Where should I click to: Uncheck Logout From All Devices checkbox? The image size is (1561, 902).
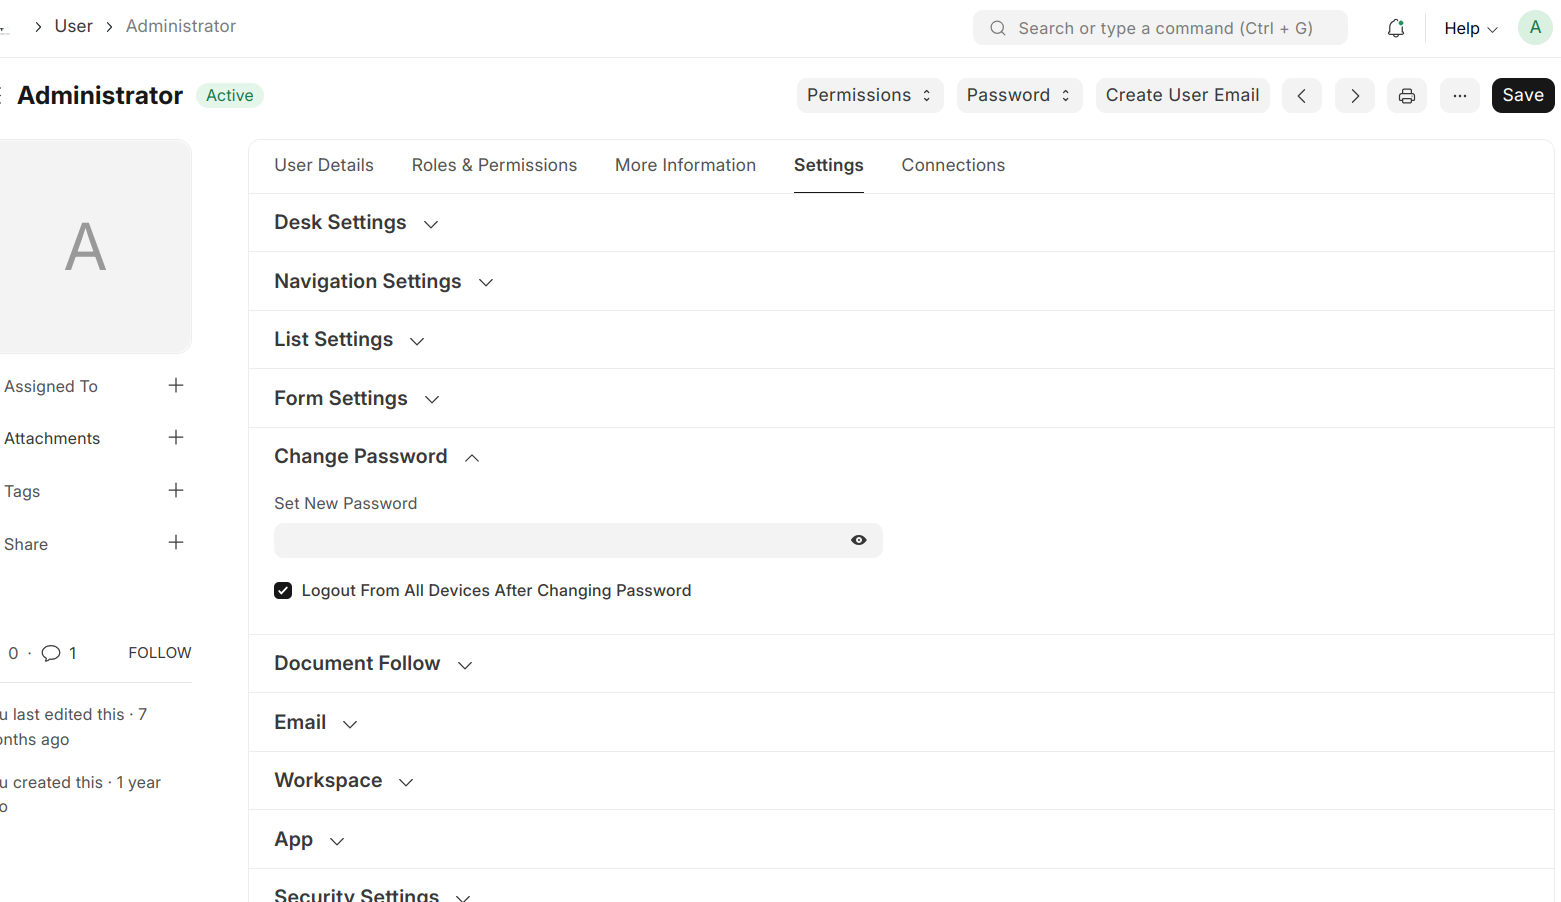pos(283,591)
